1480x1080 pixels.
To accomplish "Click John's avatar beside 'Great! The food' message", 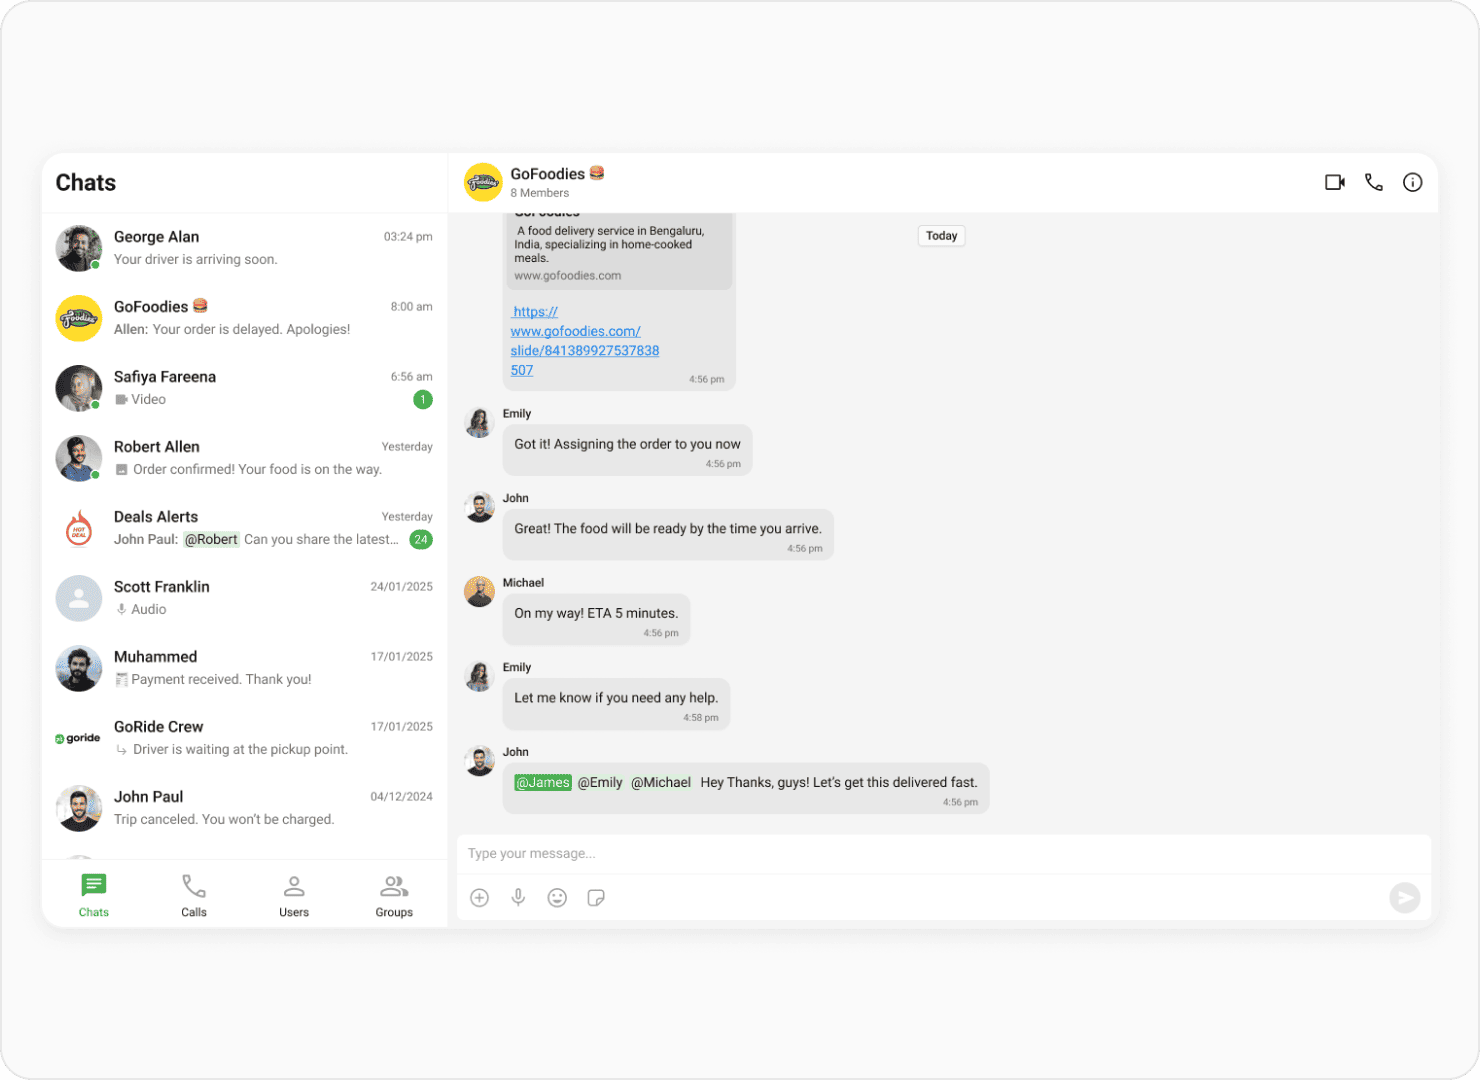I will [480, 507].
